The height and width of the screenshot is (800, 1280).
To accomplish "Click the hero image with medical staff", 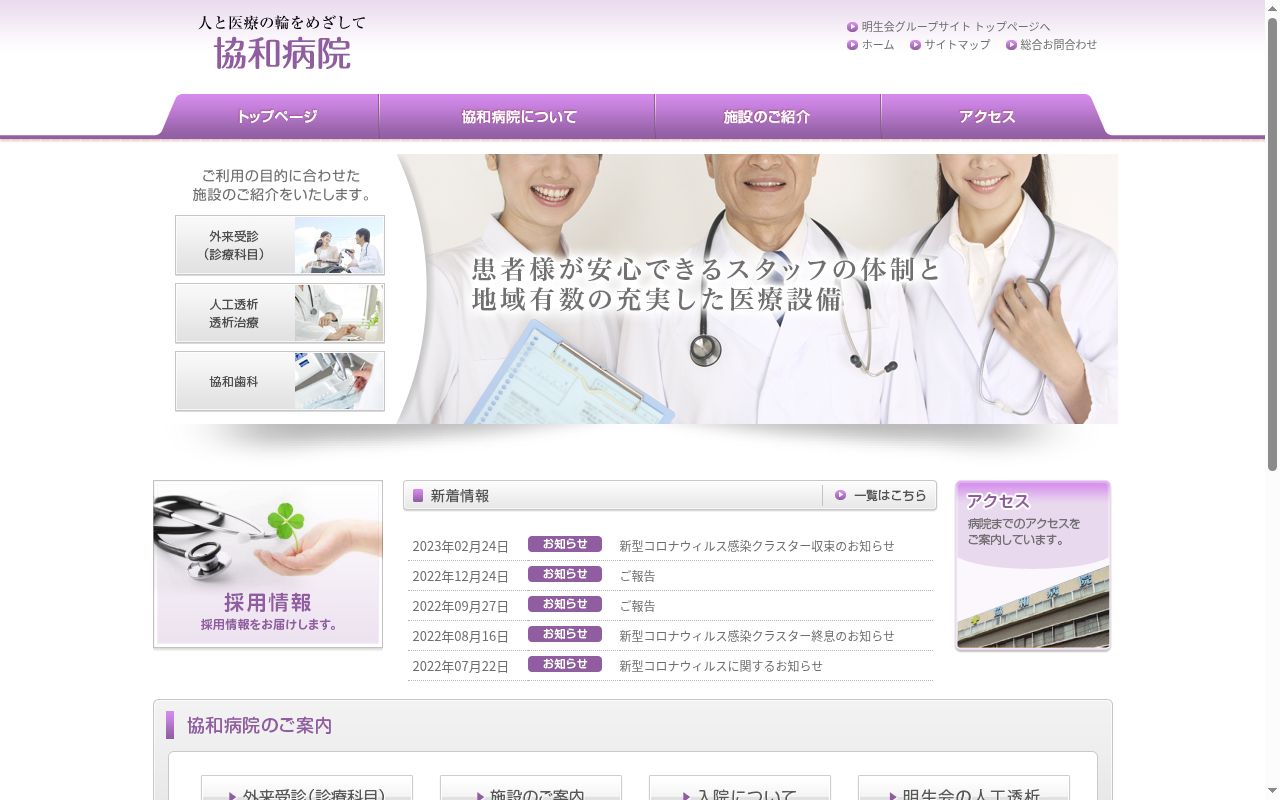I will click(757, 289).
